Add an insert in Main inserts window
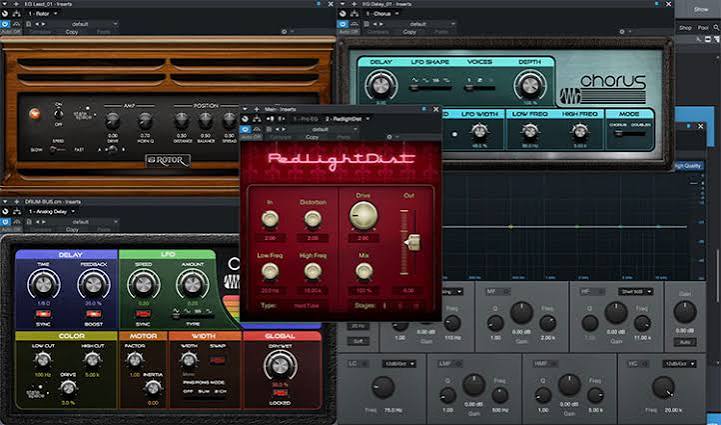The height and width of the screenshot is (425, 721). pyautogui.click(x=257, y=109)
